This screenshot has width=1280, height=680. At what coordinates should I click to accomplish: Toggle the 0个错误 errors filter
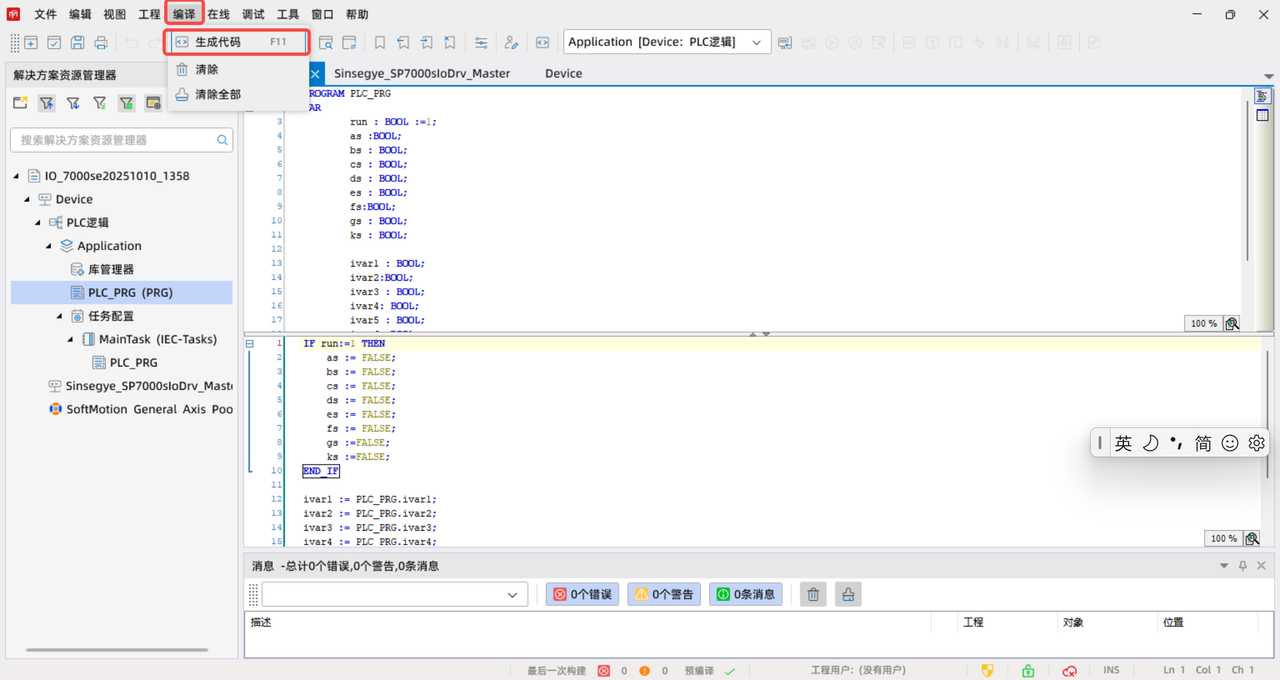581,595
